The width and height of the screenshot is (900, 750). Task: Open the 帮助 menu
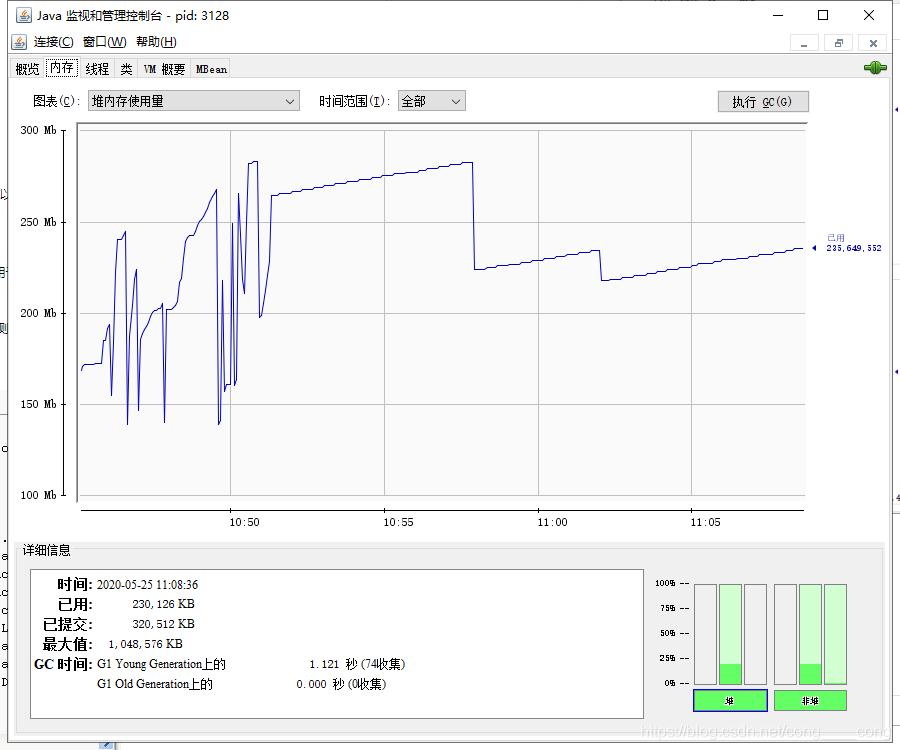coord(155,42)
